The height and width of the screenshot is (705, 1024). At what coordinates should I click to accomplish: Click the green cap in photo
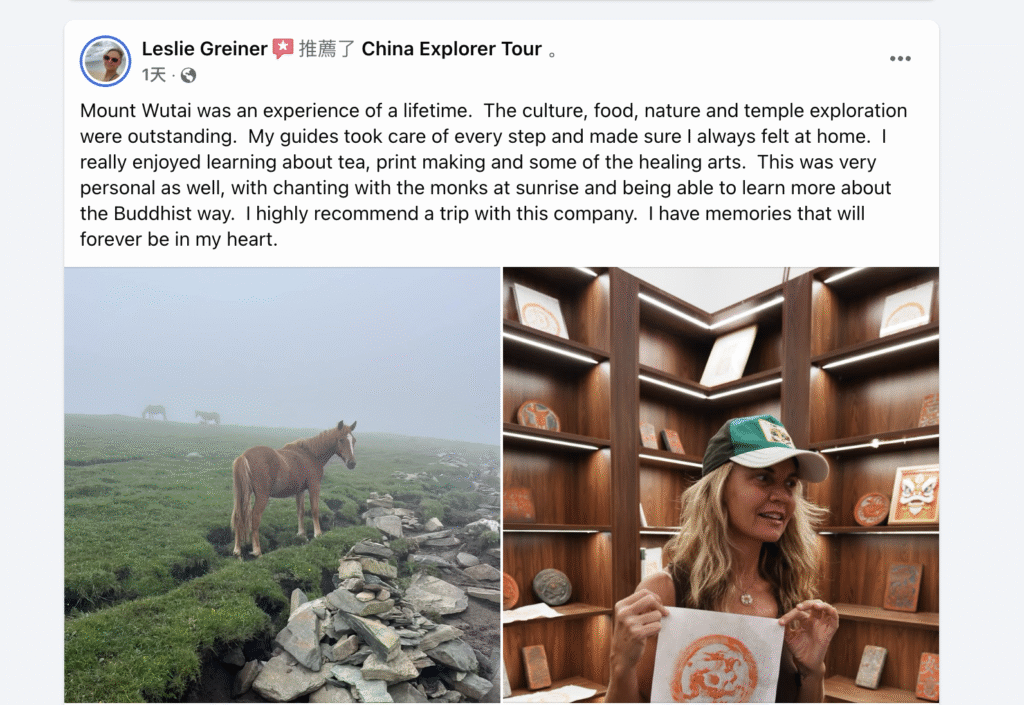[x=762, y=446]
